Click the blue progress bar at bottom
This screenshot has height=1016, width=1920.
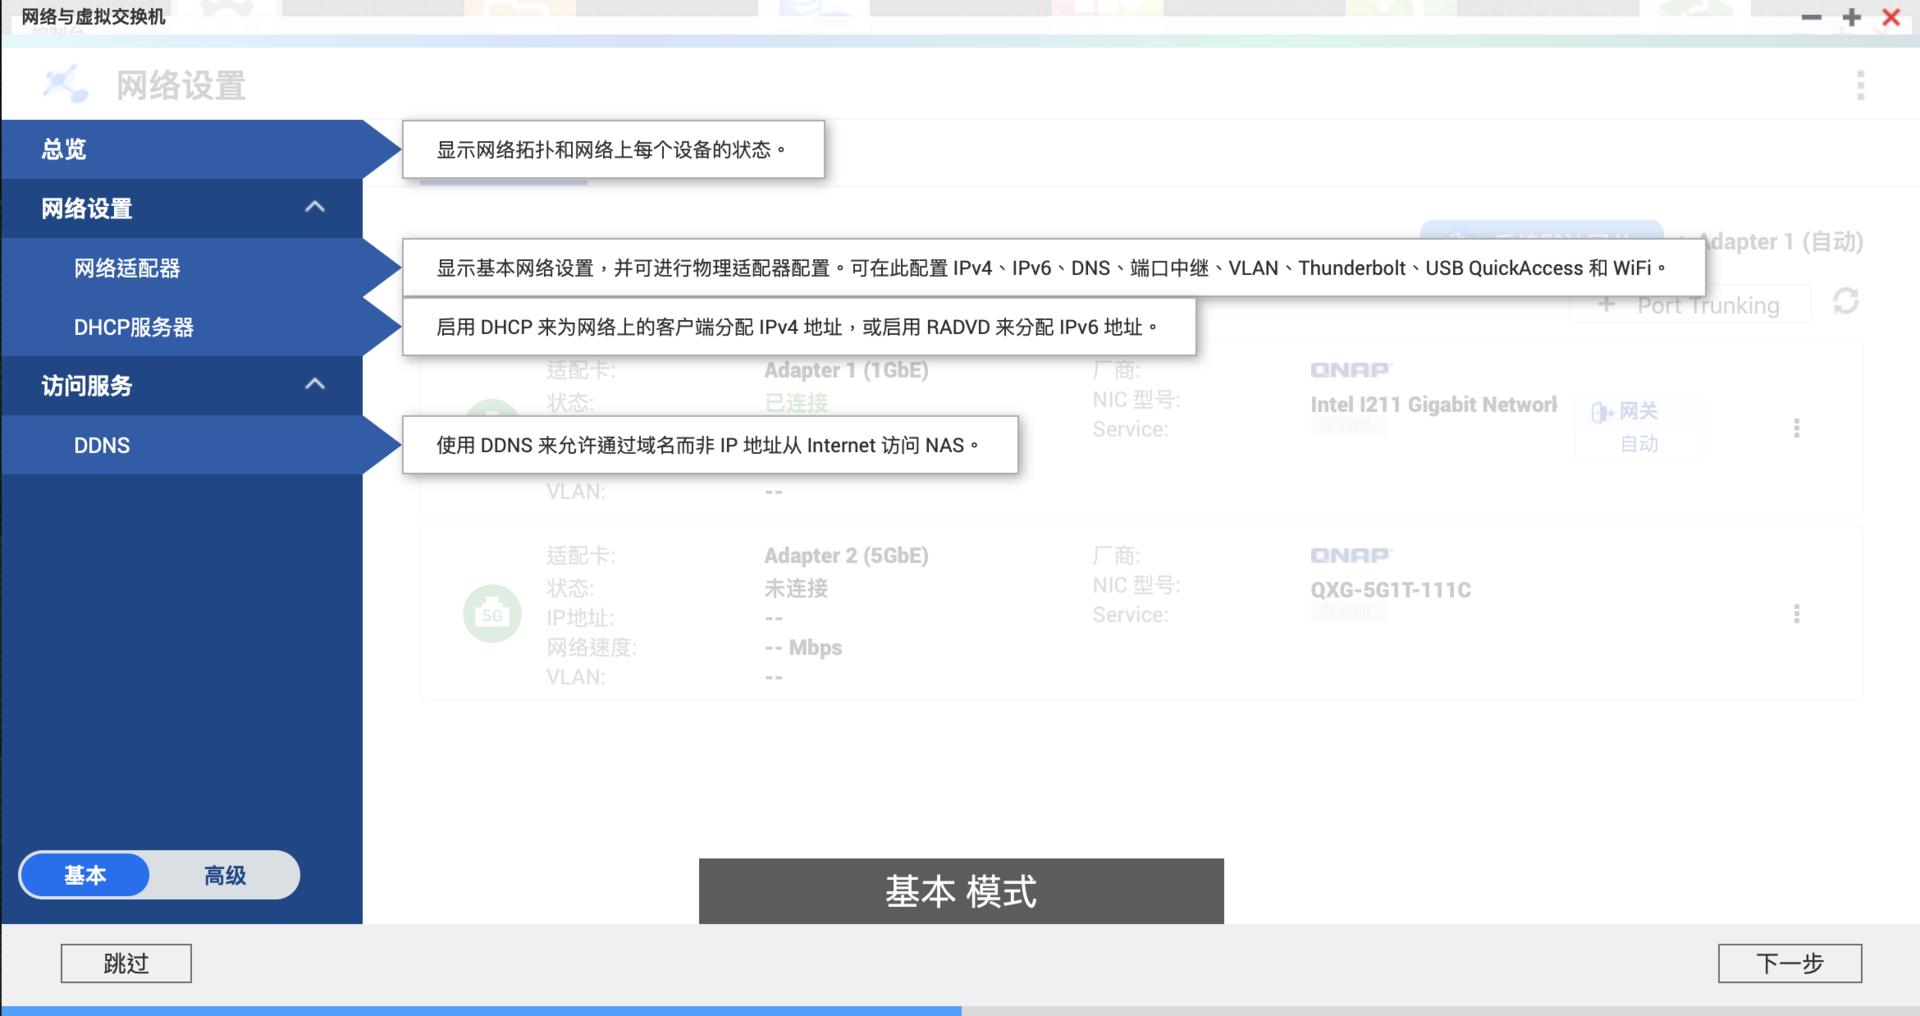click(x=480, y=1011)
